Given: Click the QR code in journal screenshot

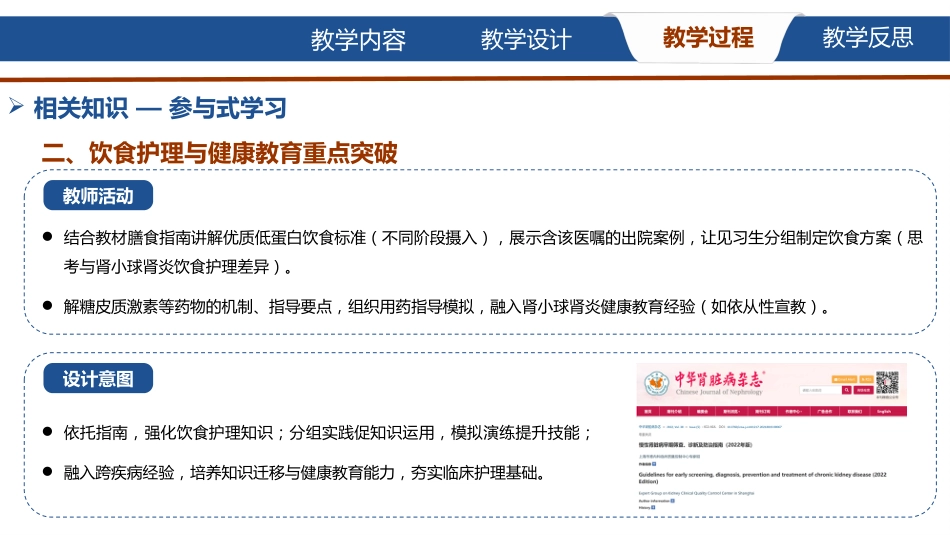Looking at the screenshot, I should click(x=887, y=382).
